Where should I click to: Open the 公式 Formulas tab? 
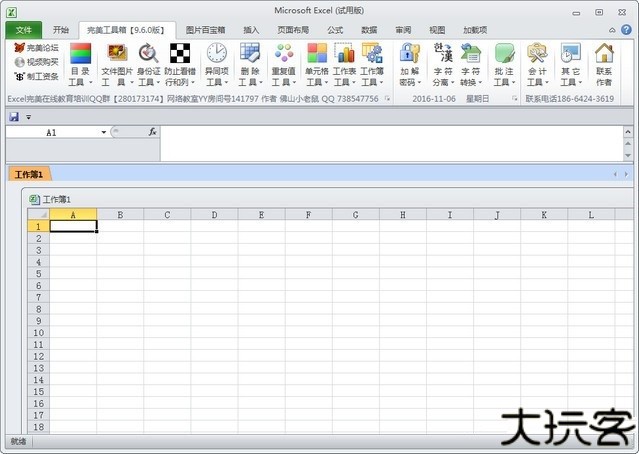click(x=335, y=30)
